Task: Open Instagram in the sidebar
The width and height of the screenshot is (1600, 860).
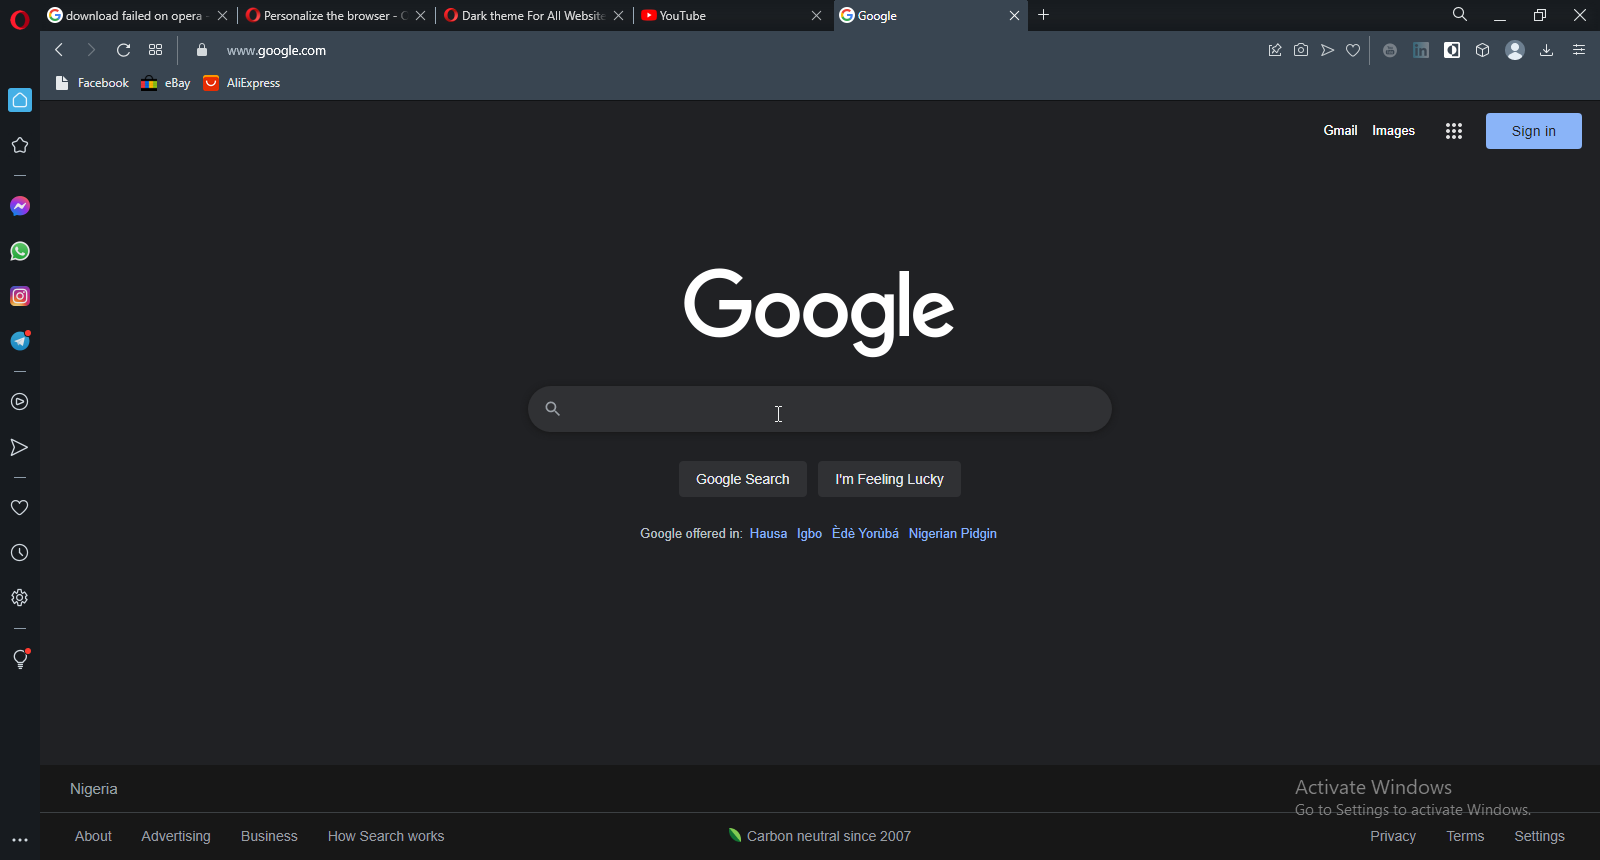Action: [x=20, y=296]
